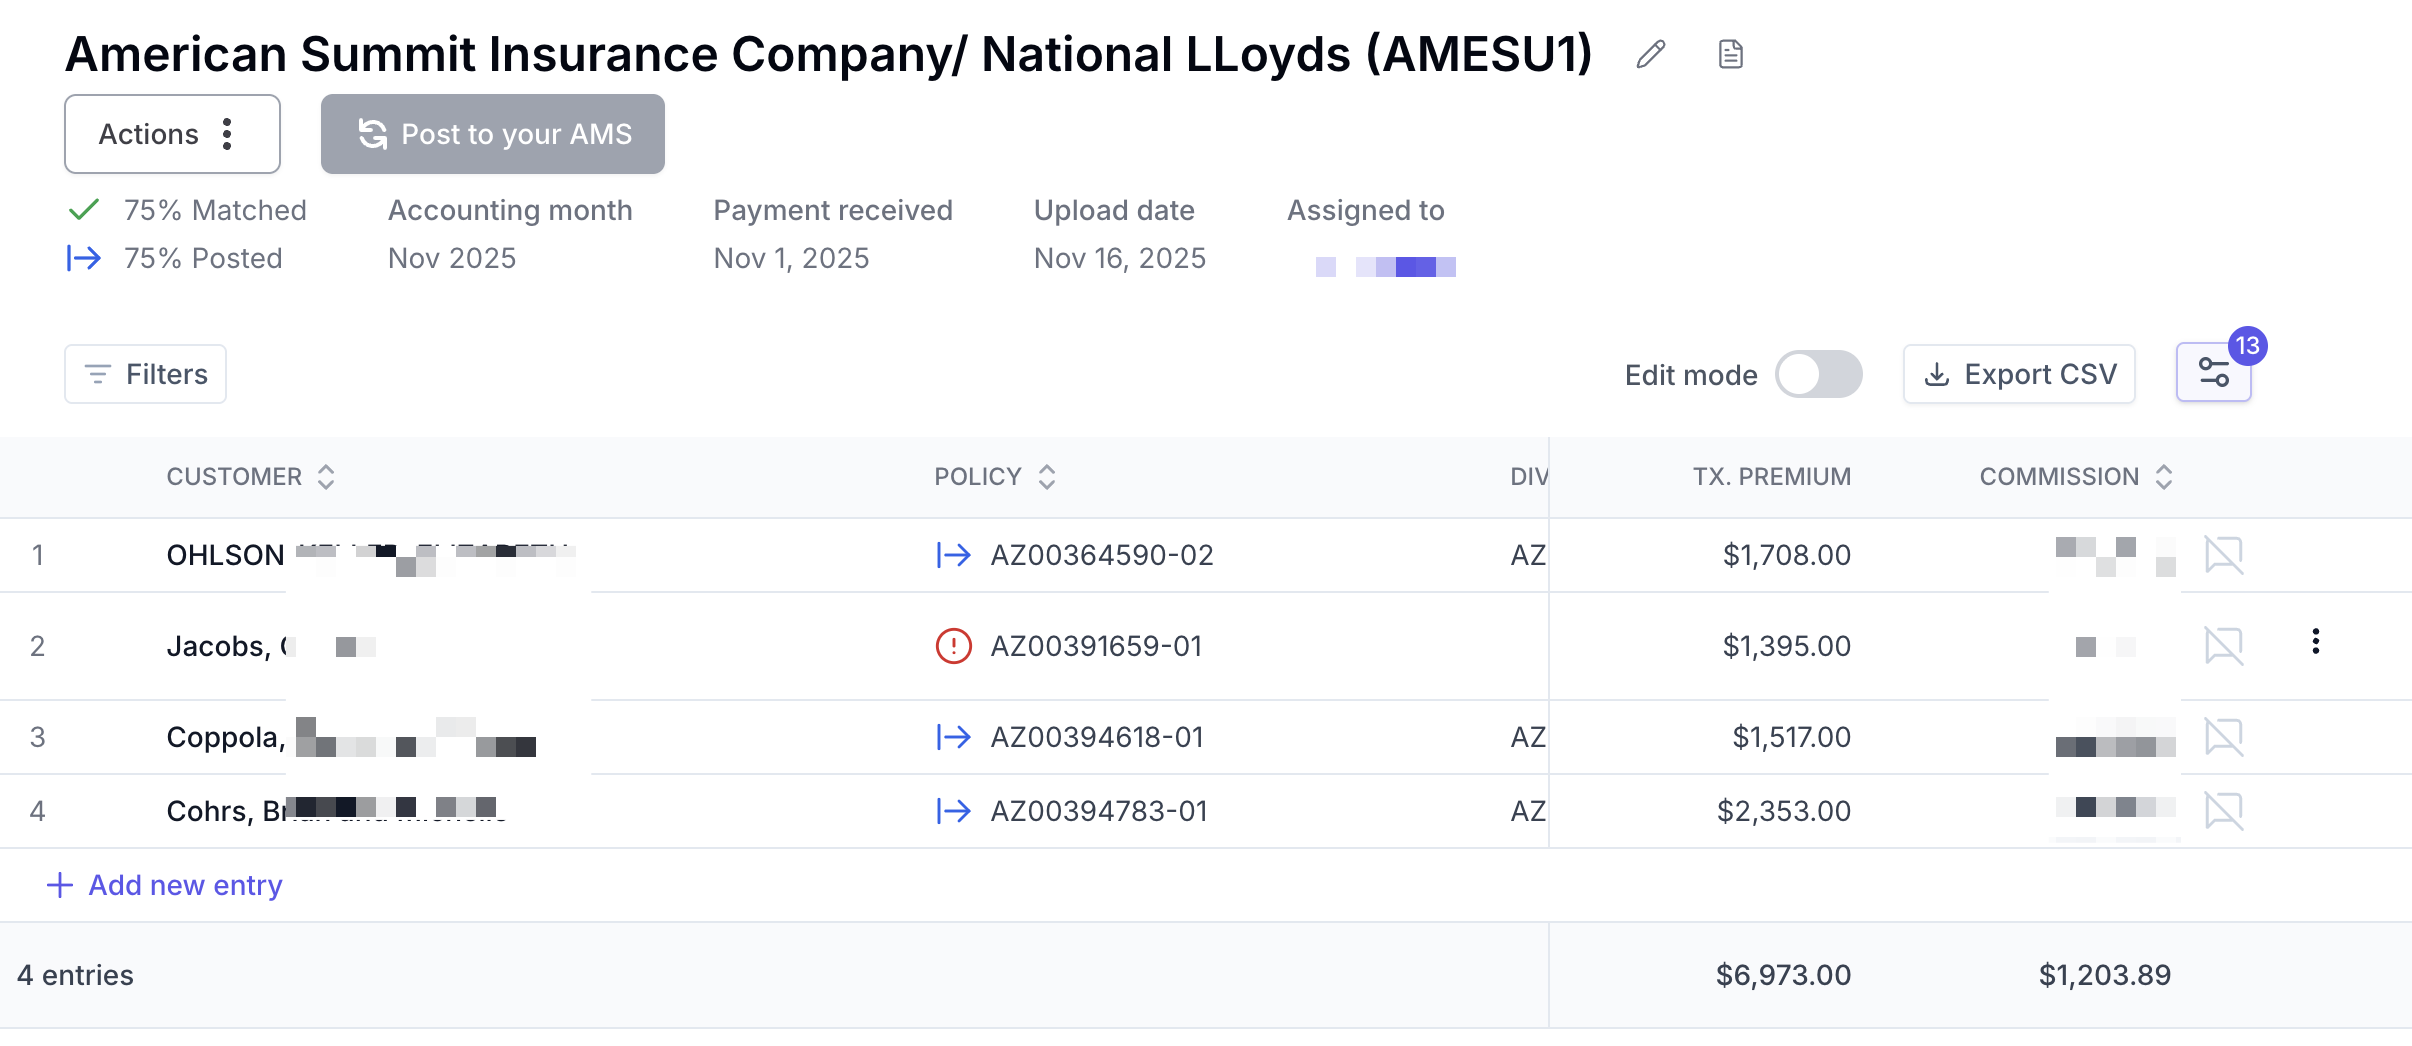The image size is (2412, 1046).
Task: Click the red warning icon for AZ00391659-01
Action: click(x=954, y=646)
